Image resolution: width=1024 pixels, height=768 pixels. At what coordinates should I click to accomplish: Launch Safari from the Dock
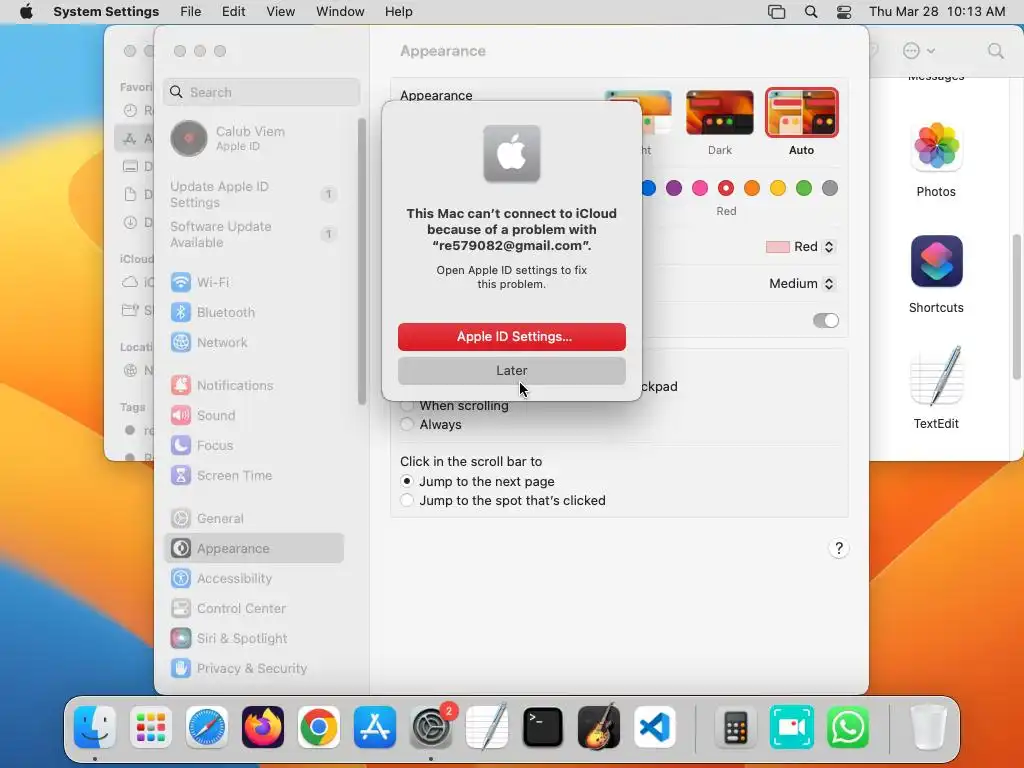tap(207, 728)
